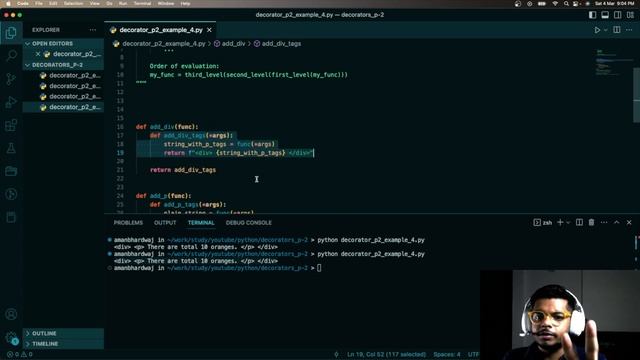Switch to the TERMINAL panel tab
The image size is (640, 360).
coord(201,222)
